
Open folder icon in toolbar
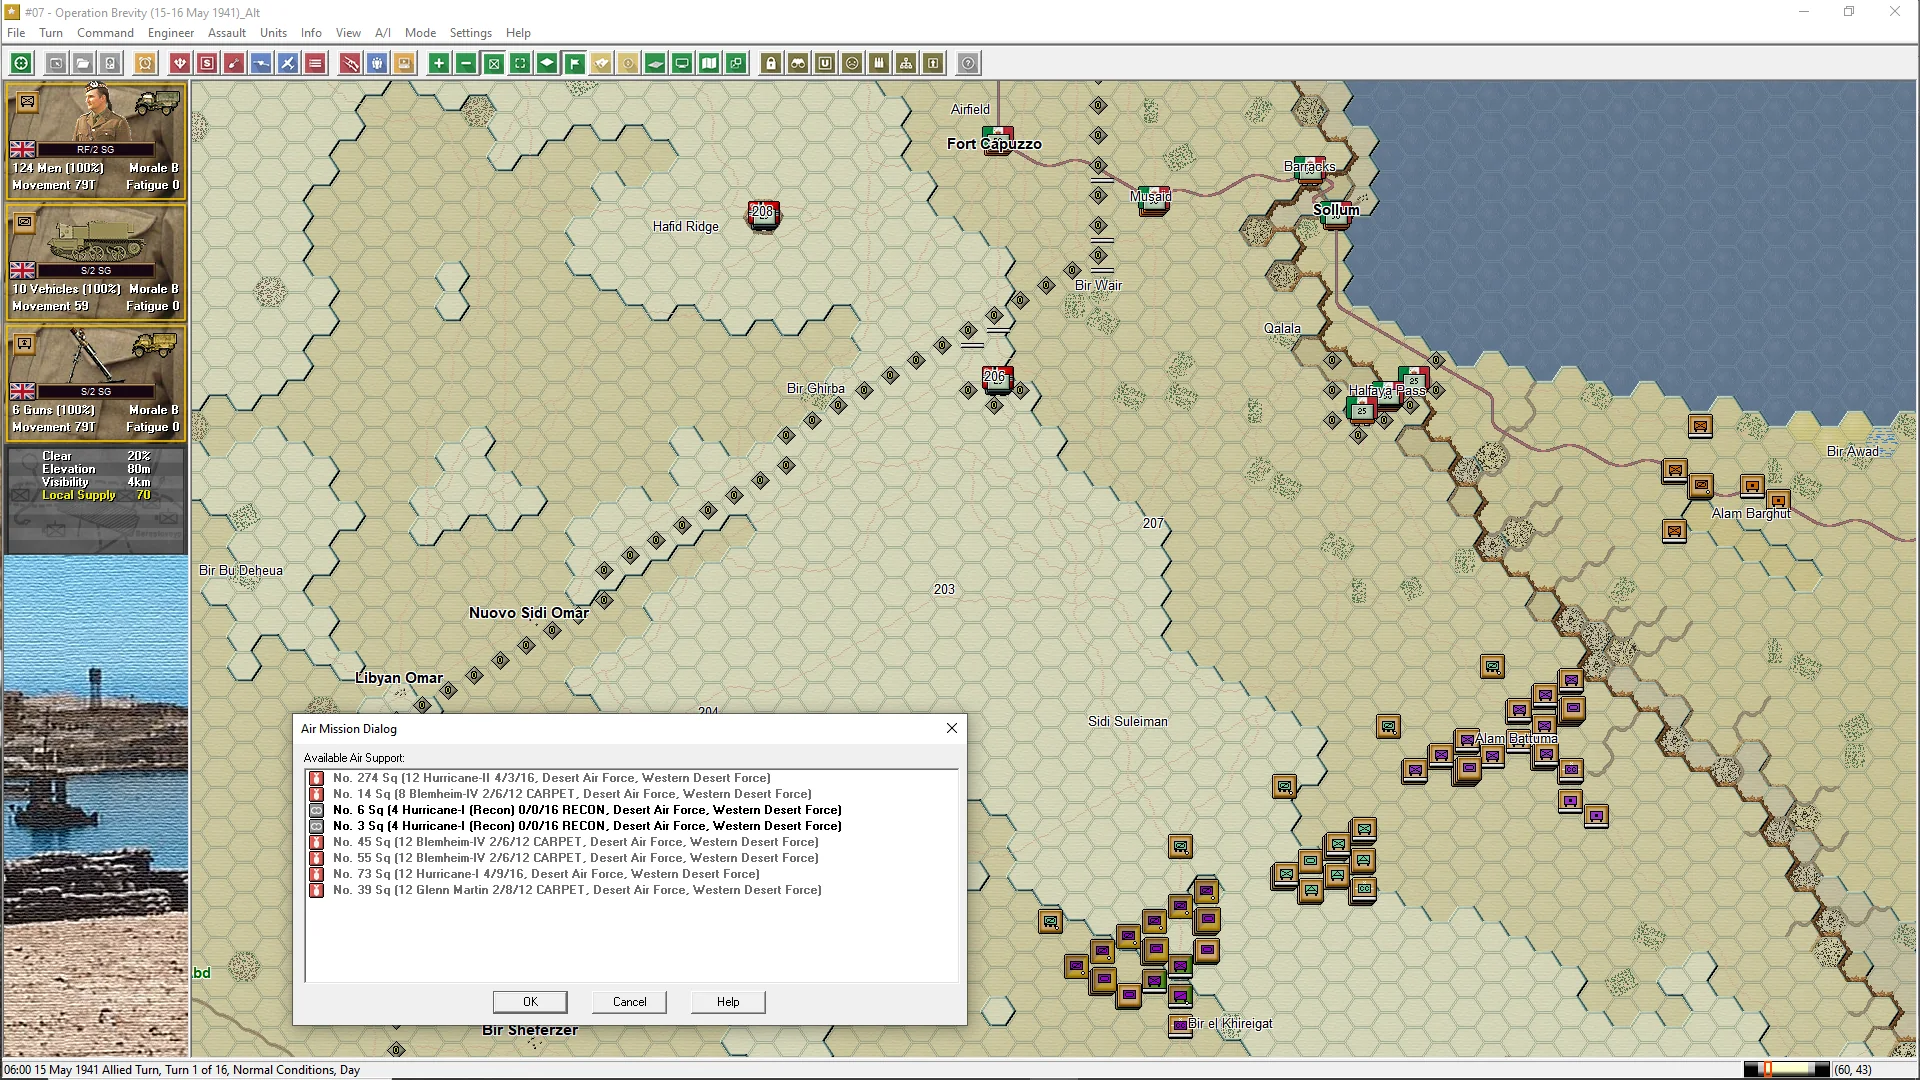tap(83, 63)
